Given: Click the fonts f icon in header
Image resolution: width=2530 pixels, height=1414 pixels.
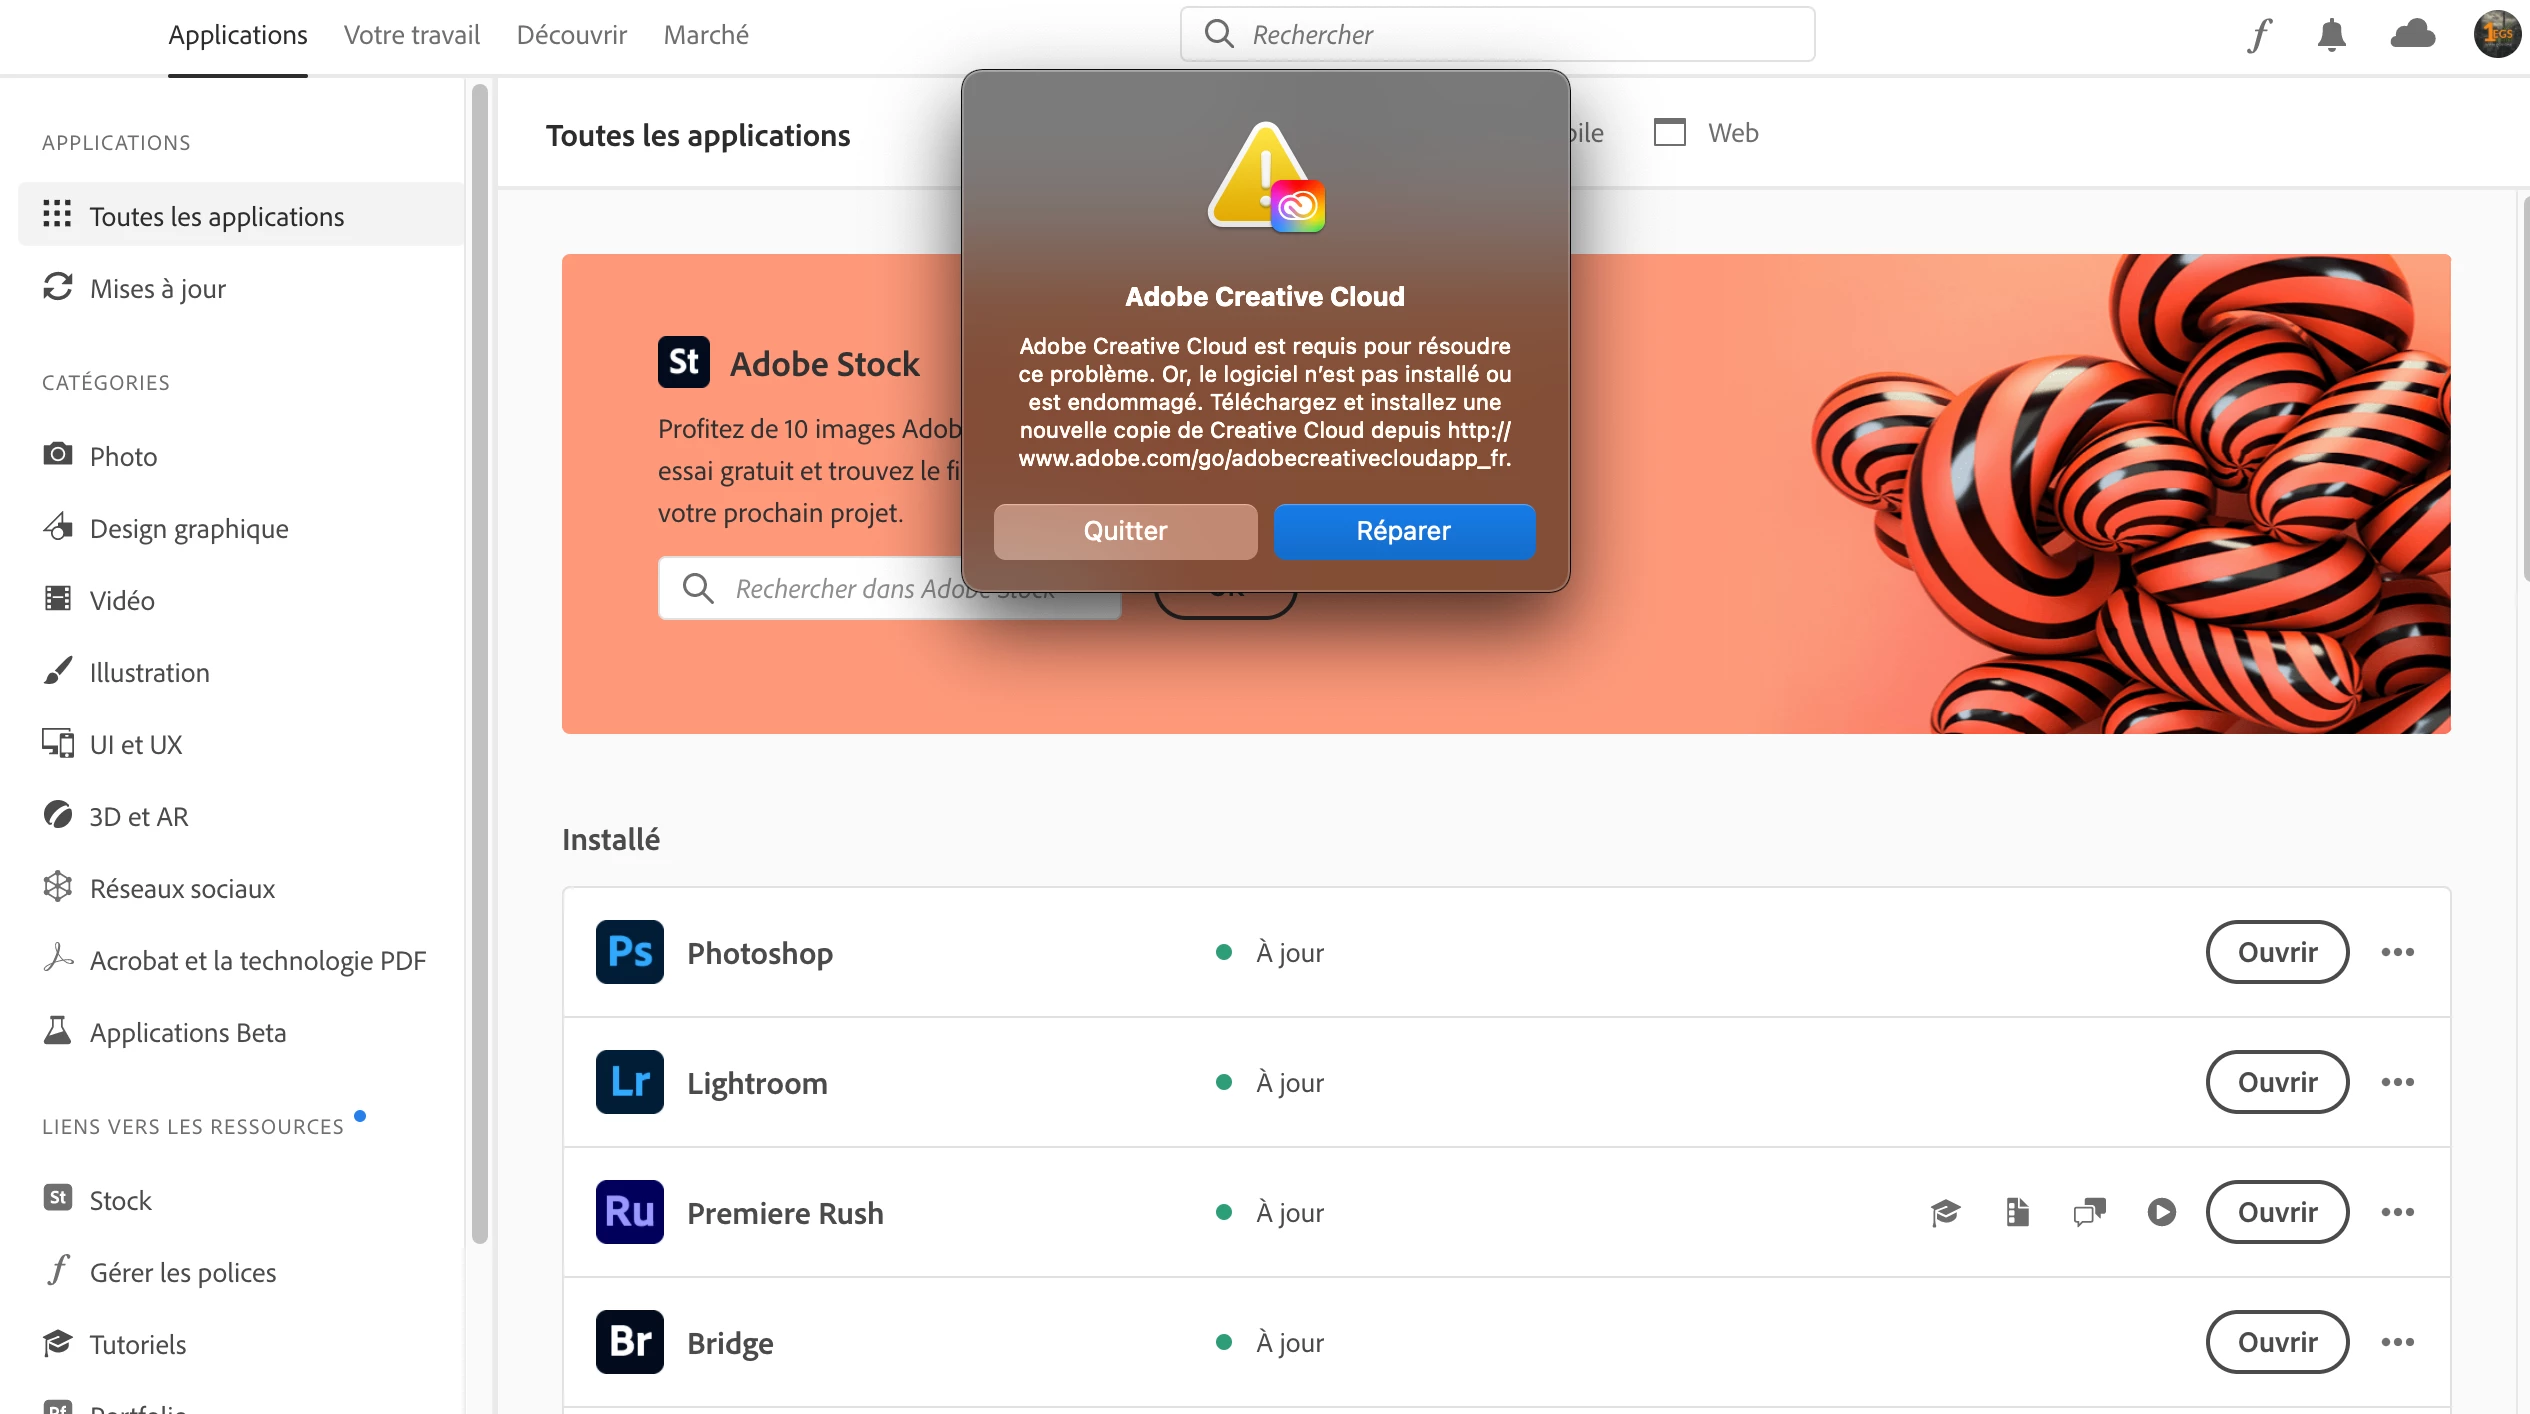Looking at the screenshot, I should (2259, 35).
